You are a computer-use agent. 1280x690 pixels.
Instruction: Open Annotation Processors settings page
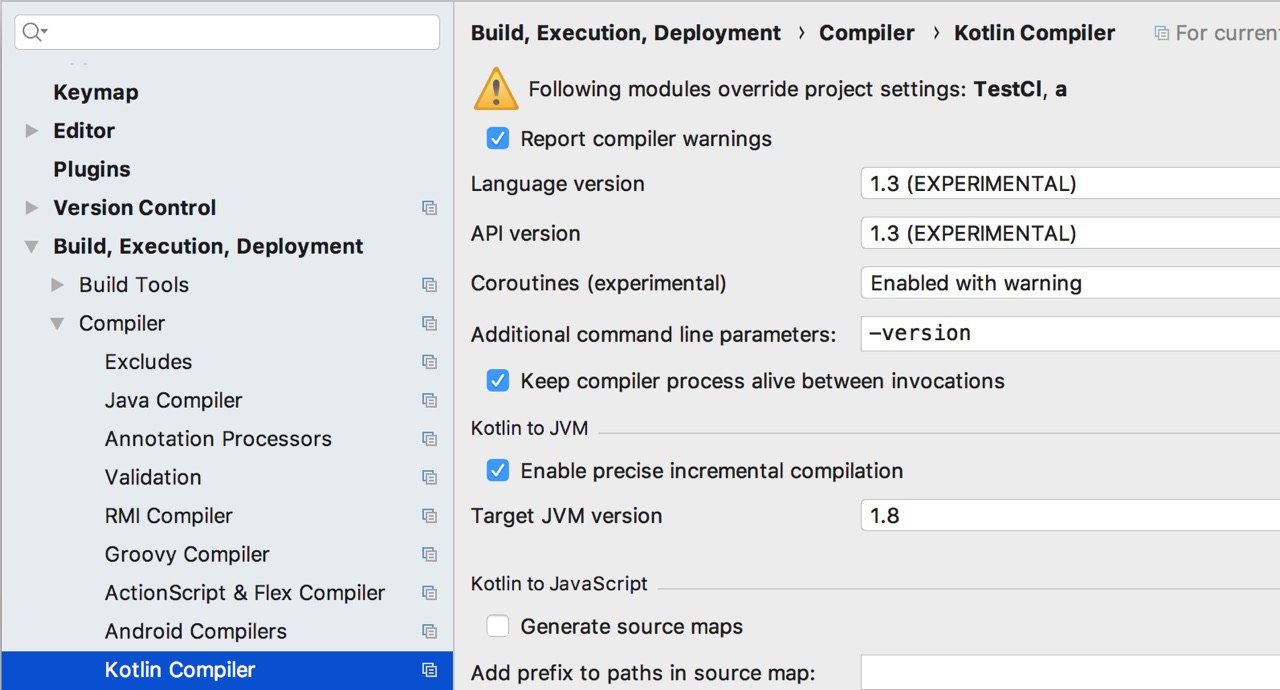[x=218, y=439]
